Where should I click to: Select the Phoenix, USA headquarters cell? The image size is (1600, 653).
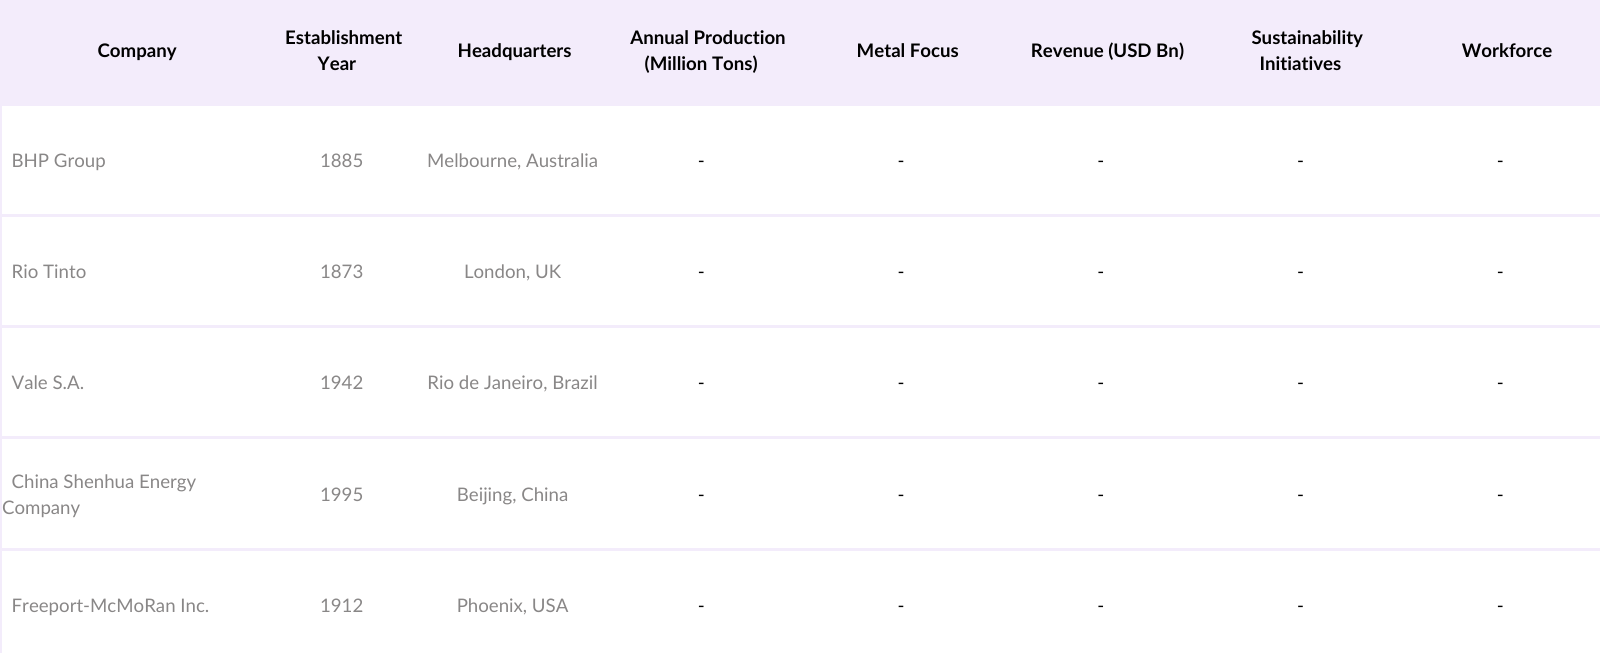[x=512, y=606]
